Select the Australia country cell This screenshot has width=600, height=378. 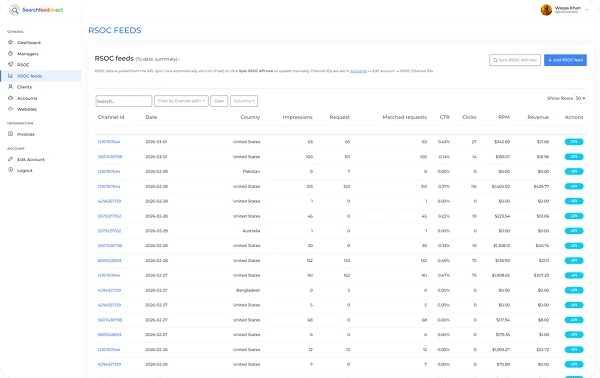(251, 231)
